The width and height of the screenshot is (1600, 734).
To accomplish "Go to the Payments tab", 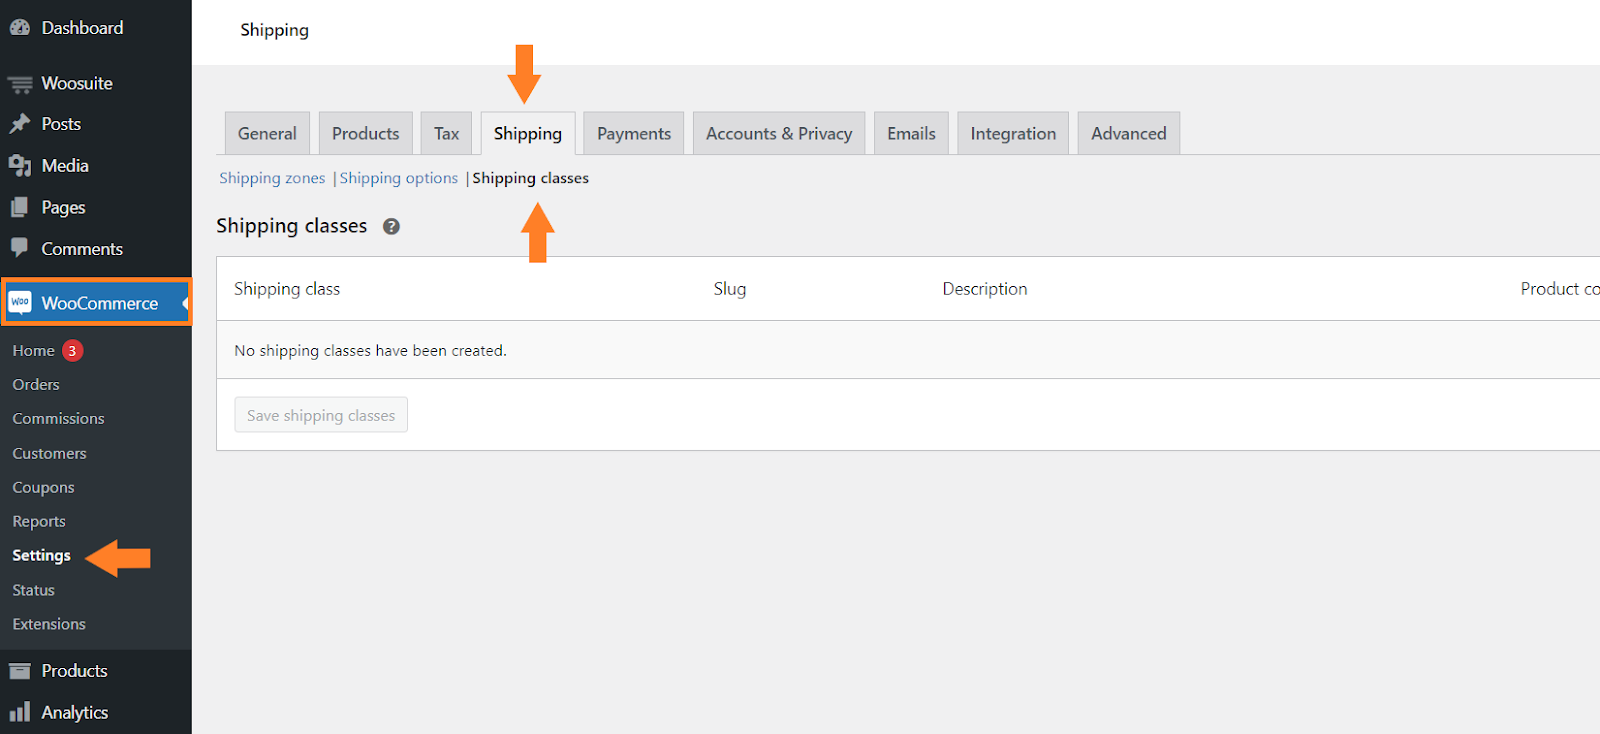I will 634,133.
